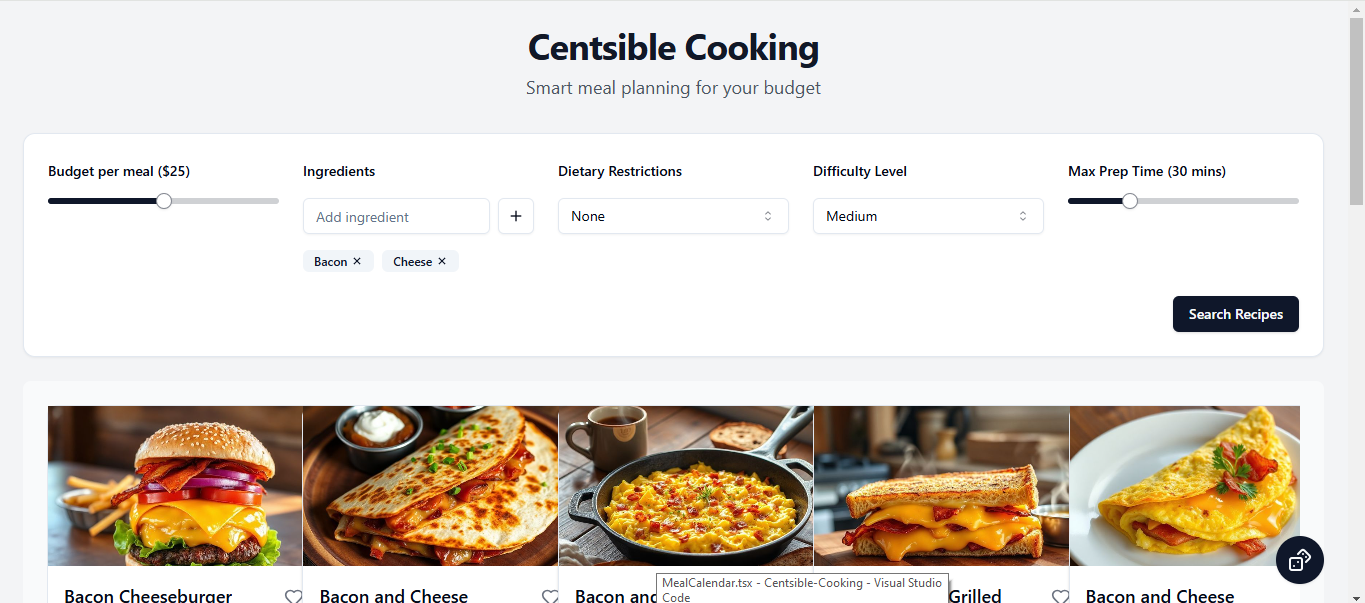Select the Bacon Cheeseburger recipe title

(x=147, y=595)
